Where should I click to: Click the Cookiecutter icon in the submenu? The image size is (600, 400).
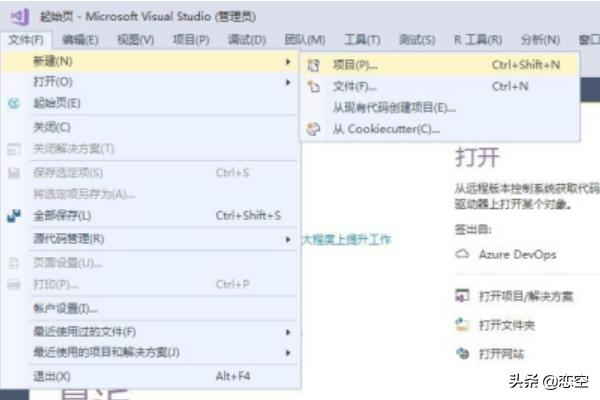(313, 129)
